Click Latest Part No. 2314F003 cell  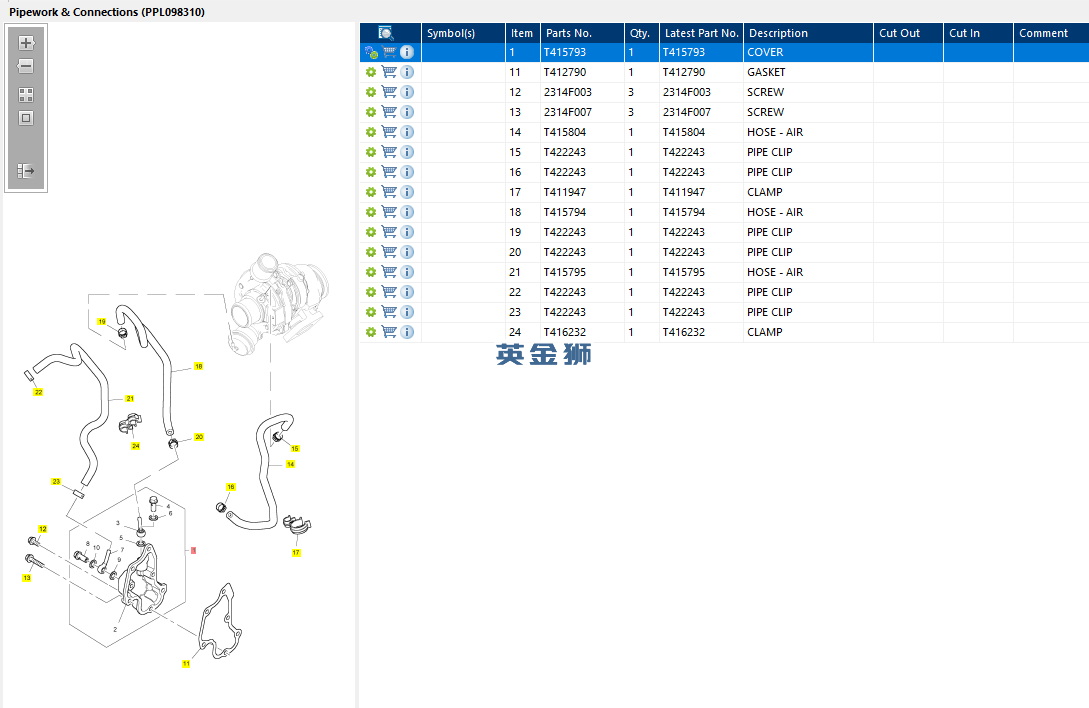pos(701,92)
